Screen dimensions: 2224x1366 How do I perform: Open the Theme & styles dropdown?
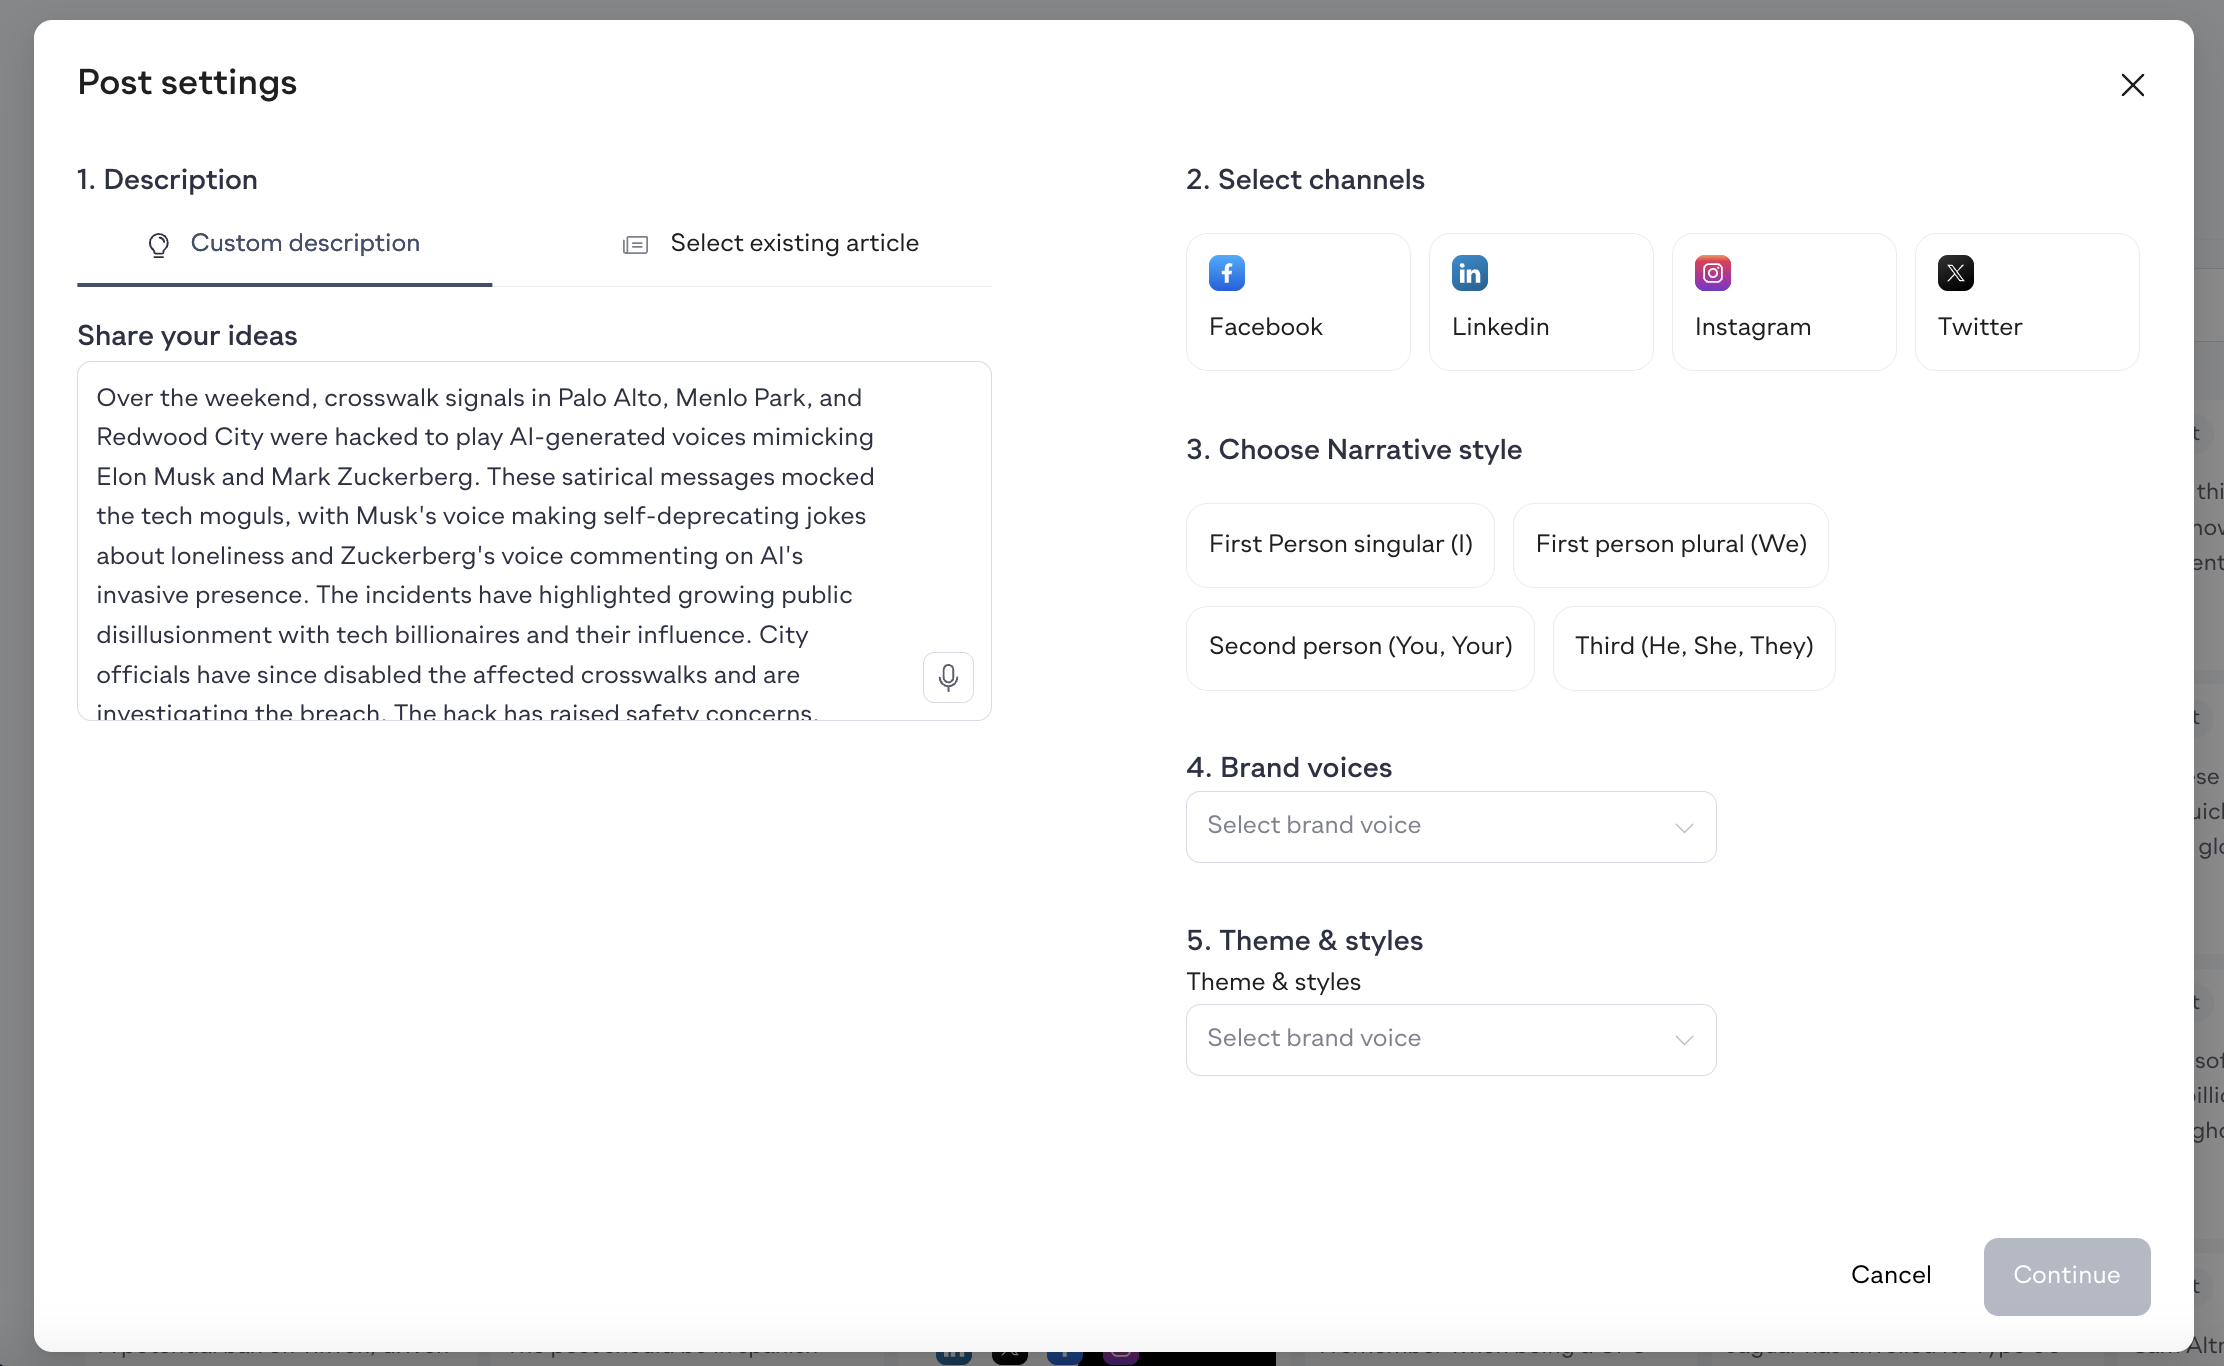click(1451, 1040)
